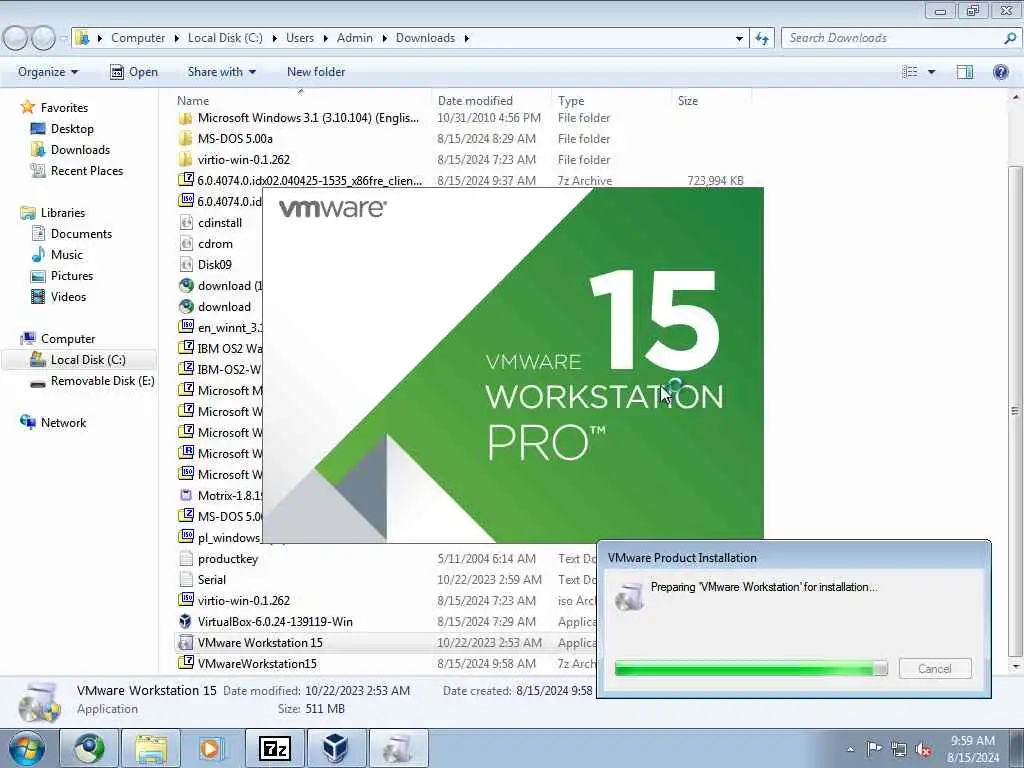Select the MS-DOS 5.00a folder icon
This screenshot has width=1024, height=768.
[x=185, y=138]
